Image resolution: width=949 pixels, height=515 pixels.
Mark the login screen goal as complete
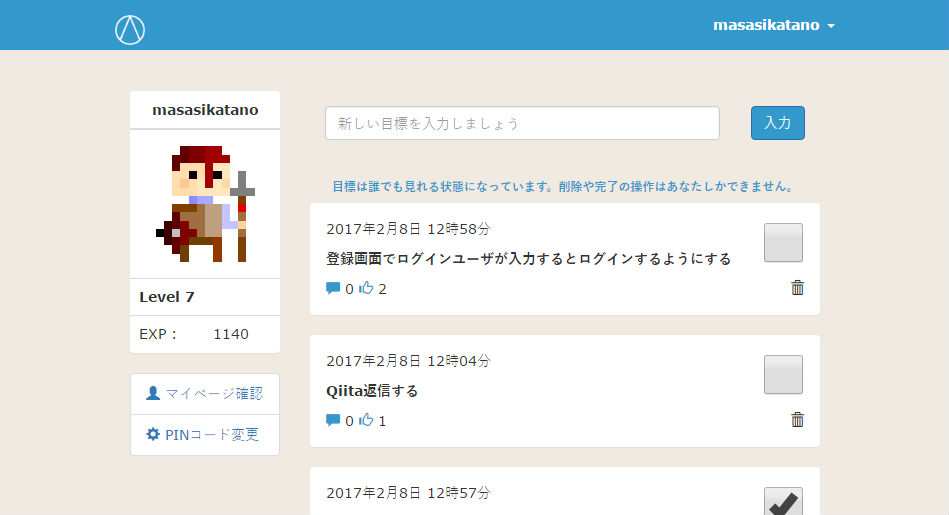(x=783, y=243)
